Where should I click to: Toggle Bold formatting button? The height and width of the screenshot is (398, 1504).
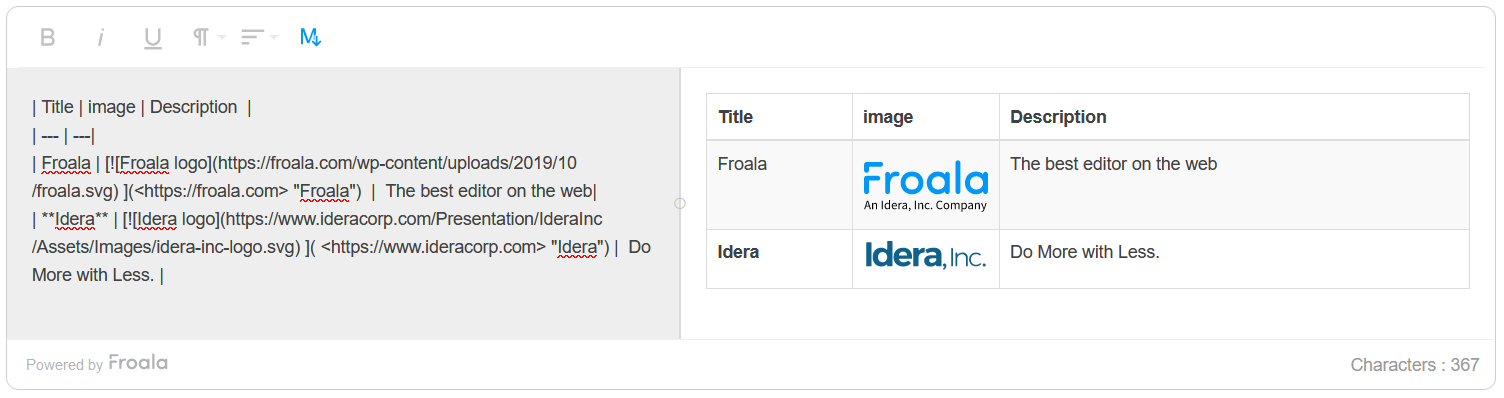pos(47,38)
